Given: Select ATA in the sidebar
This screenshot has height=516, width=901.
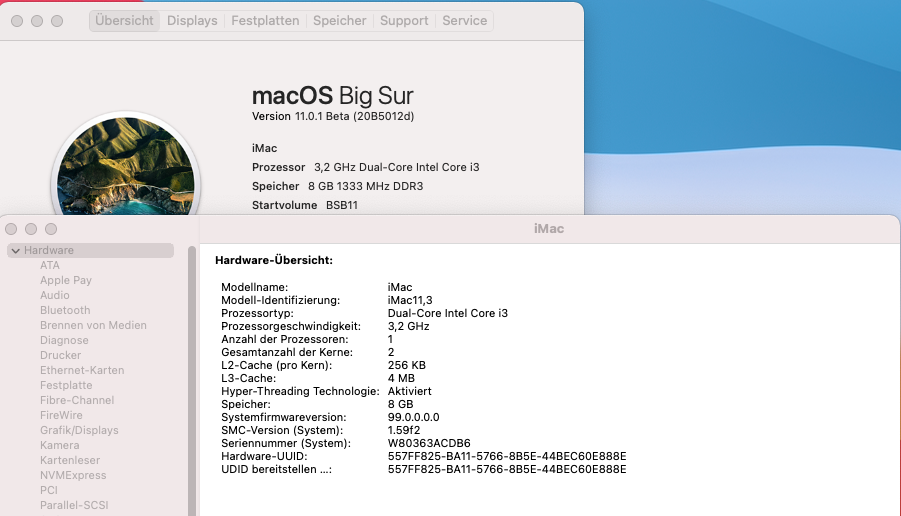Looking at the screenshot, I should tap(49, 265).
